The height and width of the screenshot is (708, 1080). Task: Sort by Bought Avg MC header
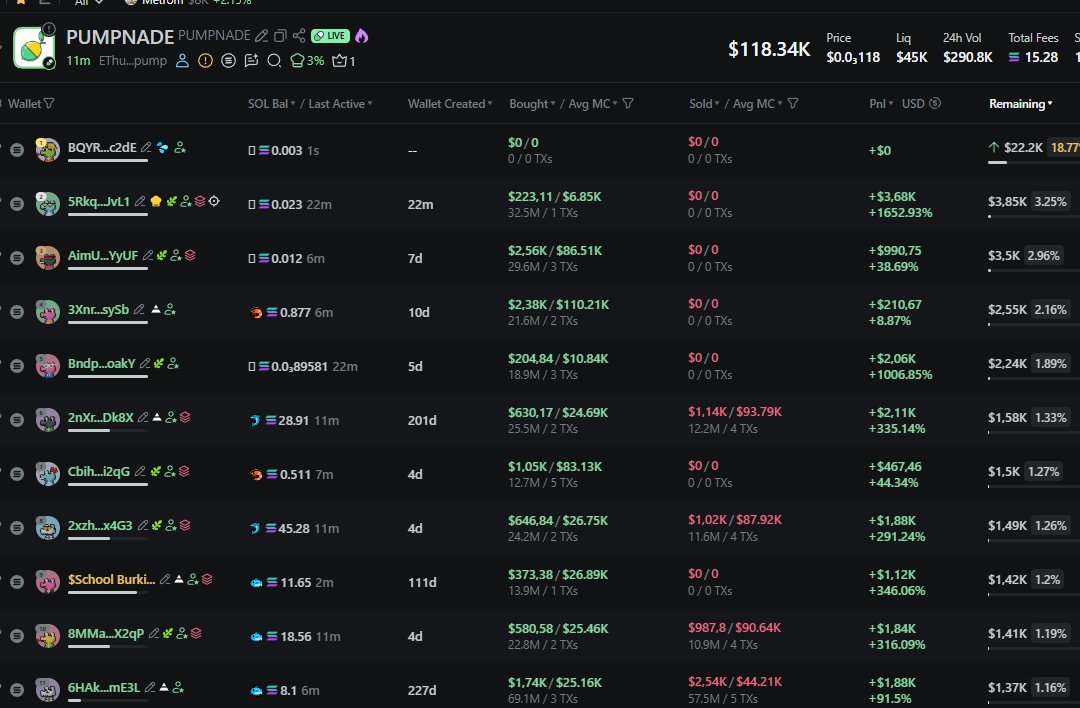pos(592,103)
